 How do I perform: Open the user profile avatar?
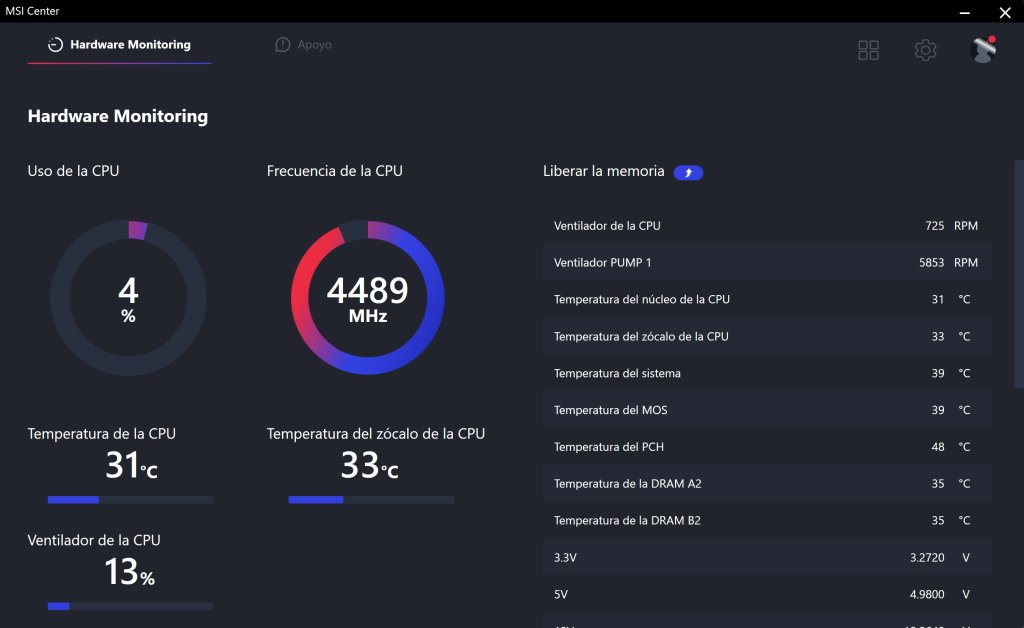(x=983, y=50)
